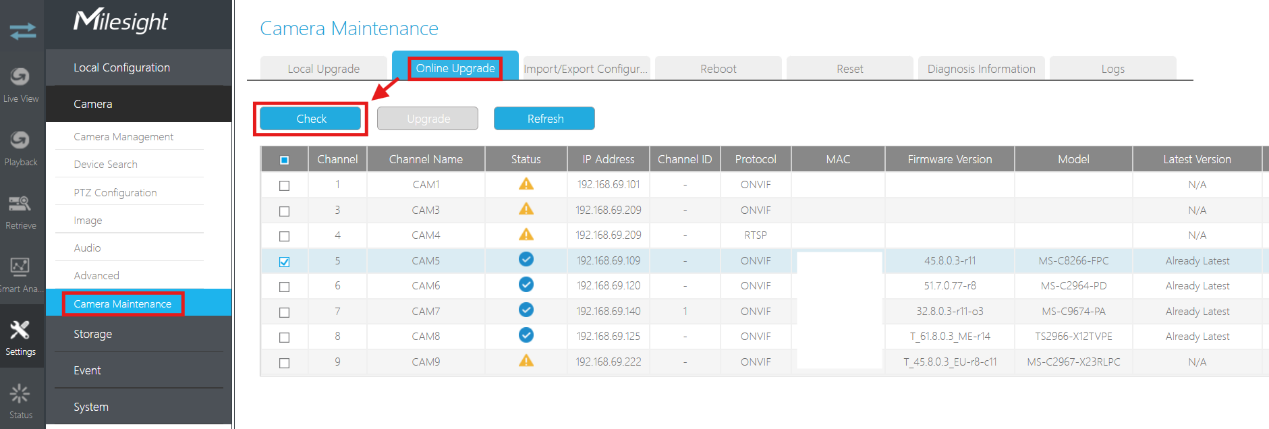1269x429 pixels.
Task: Click the Latest Version column header
Action: click(1197, 160)
